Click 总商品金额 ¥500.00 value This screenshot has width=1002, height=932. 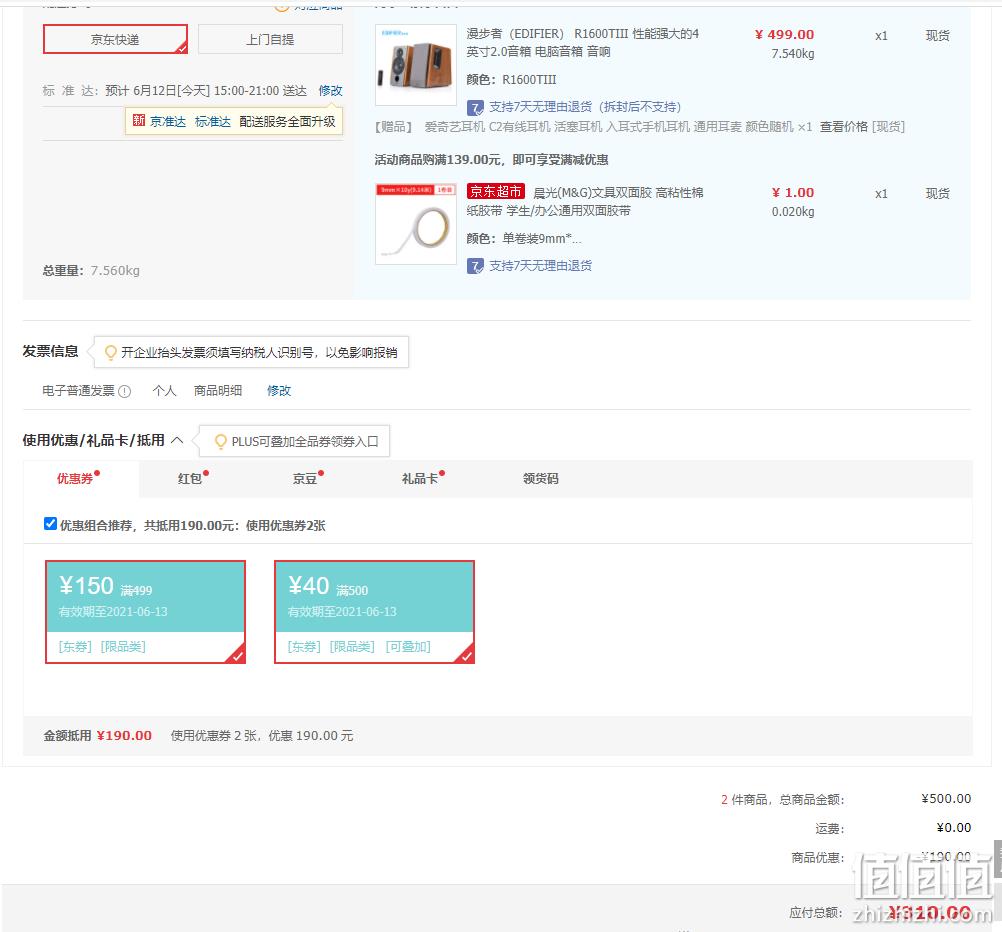pos(946,798)
